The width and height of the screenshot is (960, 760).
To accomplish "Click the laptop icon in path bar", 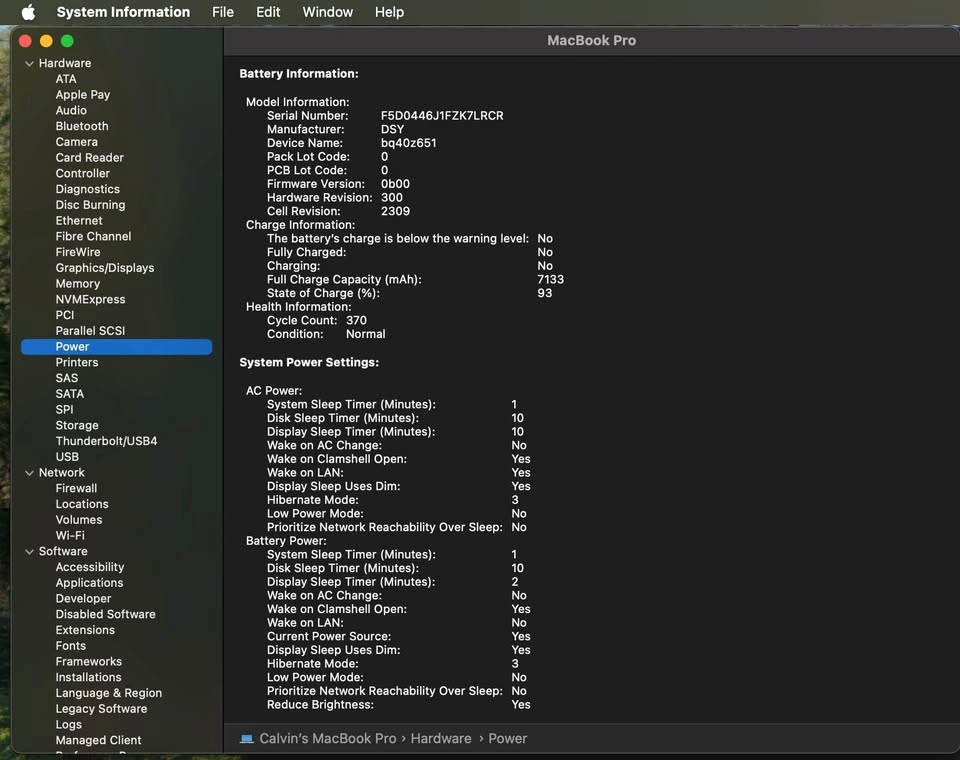I will (247, 739).
